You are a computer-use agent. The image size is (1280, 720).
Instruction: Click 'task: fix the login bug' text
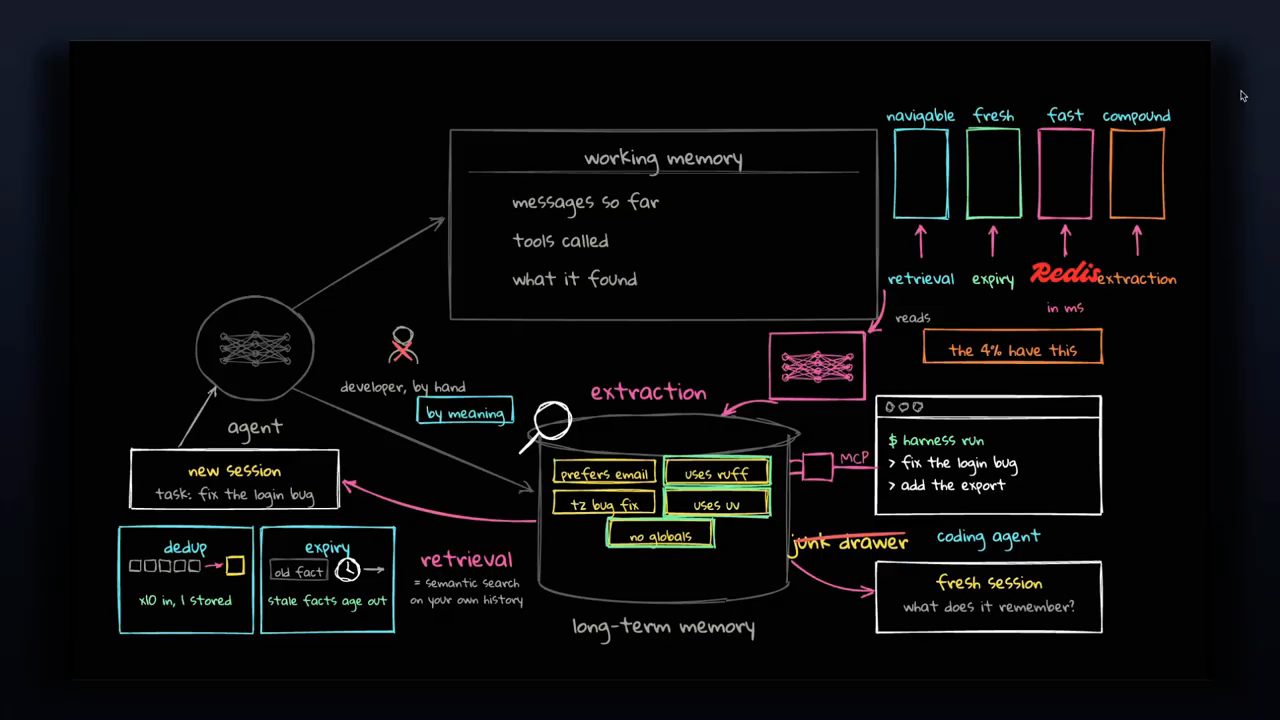(235, 495)
